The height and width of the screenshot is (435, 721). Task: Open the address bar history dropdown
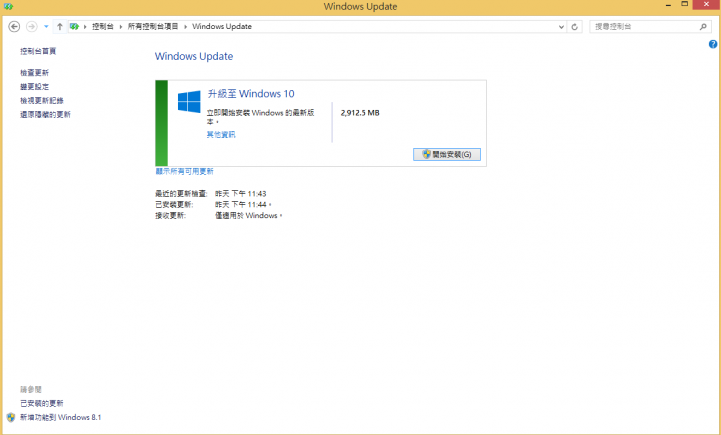click(x=561, y=27)
